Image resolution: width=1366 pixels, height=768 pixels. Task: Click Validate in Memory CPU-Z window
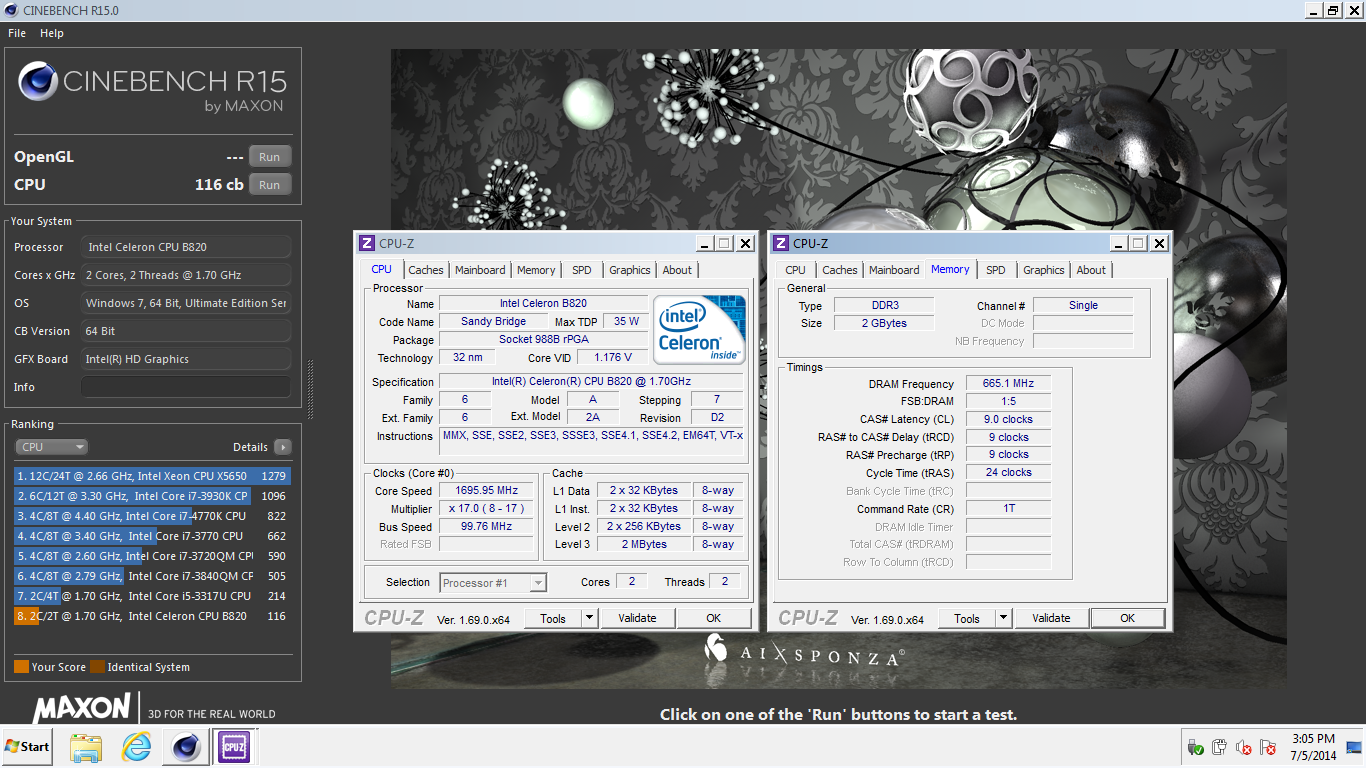(x=1052, y=618)
